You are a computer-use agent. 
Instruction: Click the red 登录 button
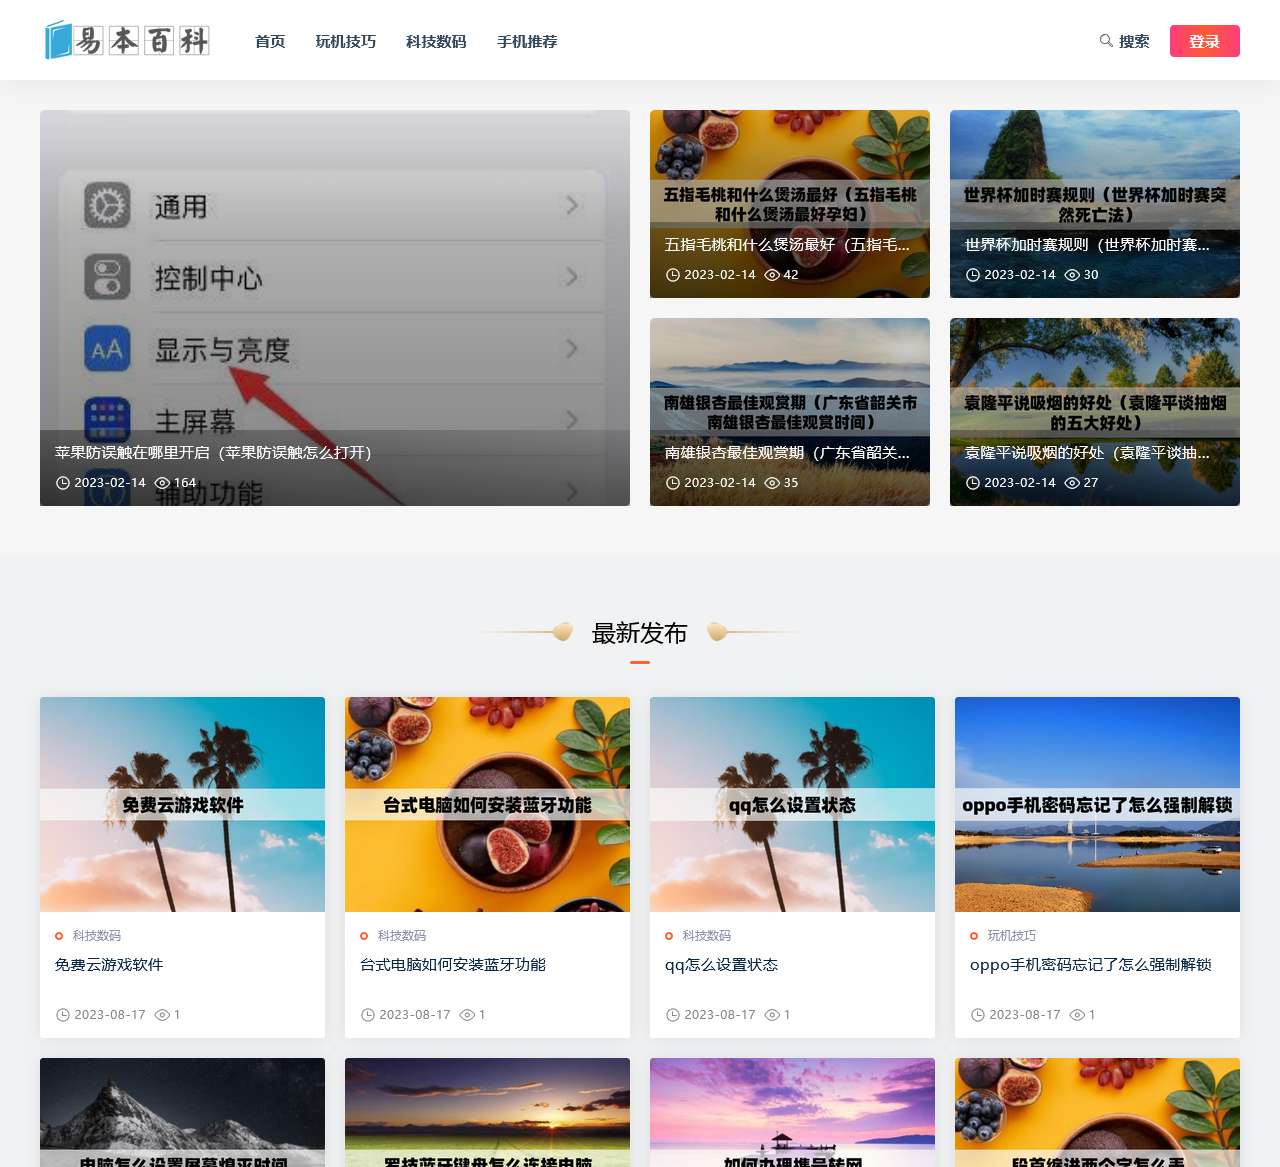click(x=1205, y=41)
